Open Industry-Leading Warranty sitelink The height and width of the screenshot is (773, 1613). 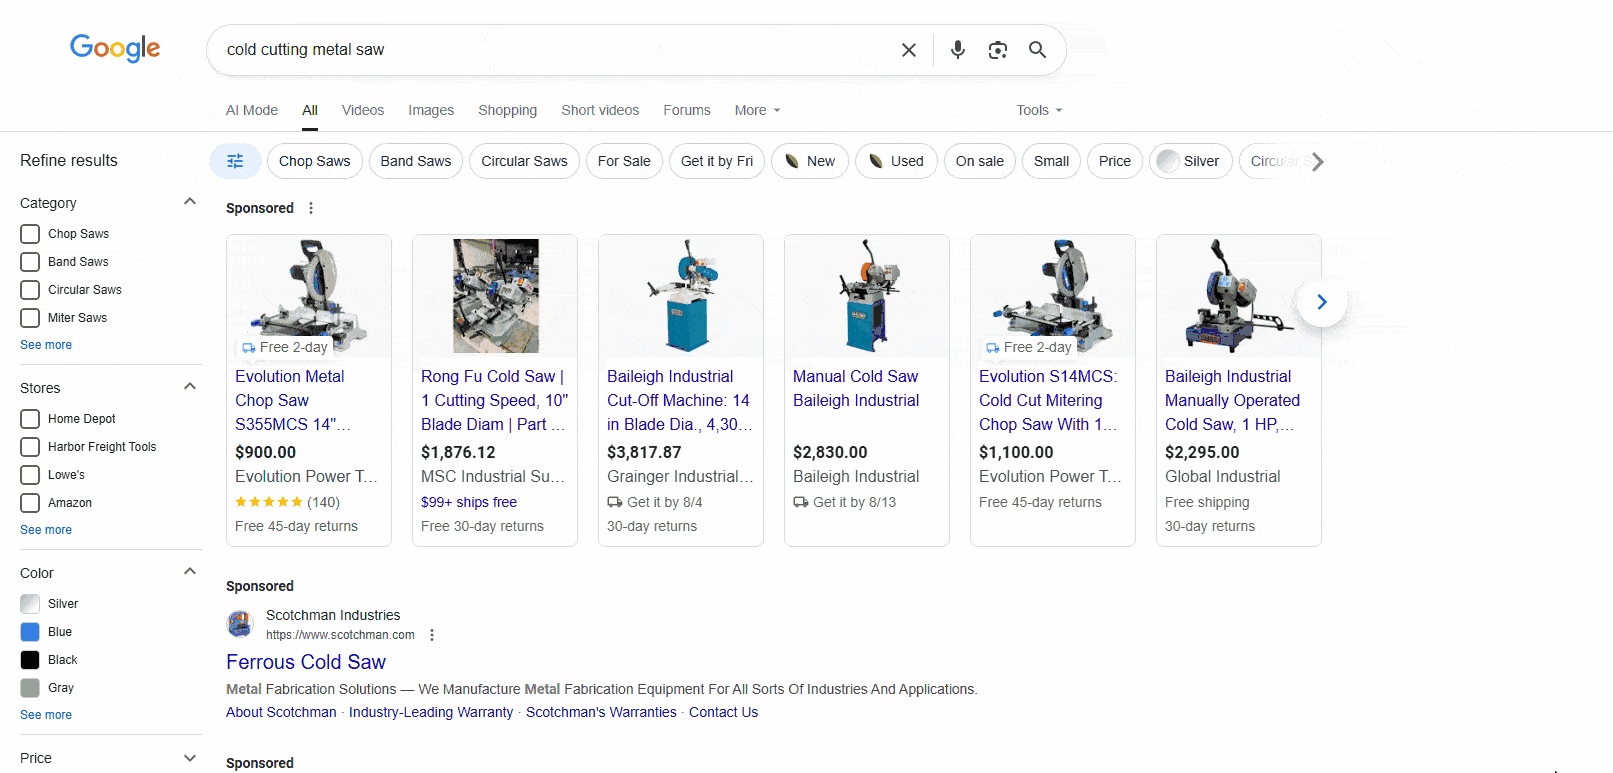(431, 712)
